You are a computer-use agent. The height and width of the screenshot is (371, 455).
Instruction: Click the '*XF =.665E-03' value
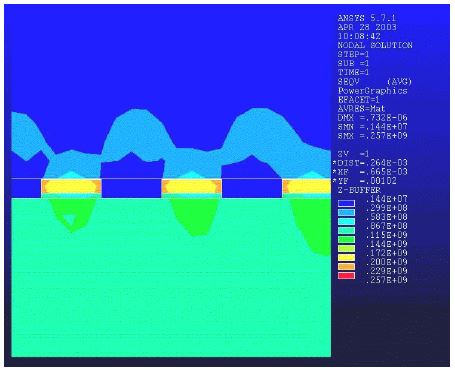coord(370,172)
